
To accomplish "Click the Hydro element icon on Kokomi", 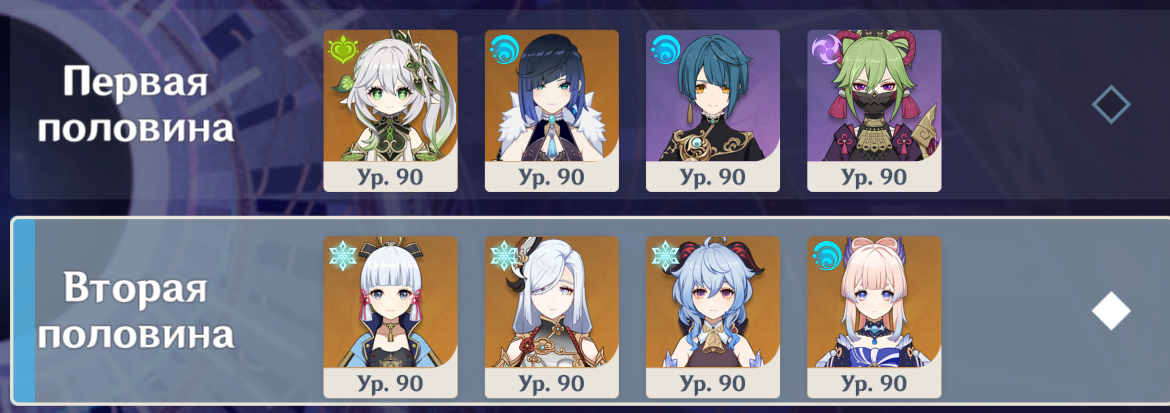I will point(826,256).
